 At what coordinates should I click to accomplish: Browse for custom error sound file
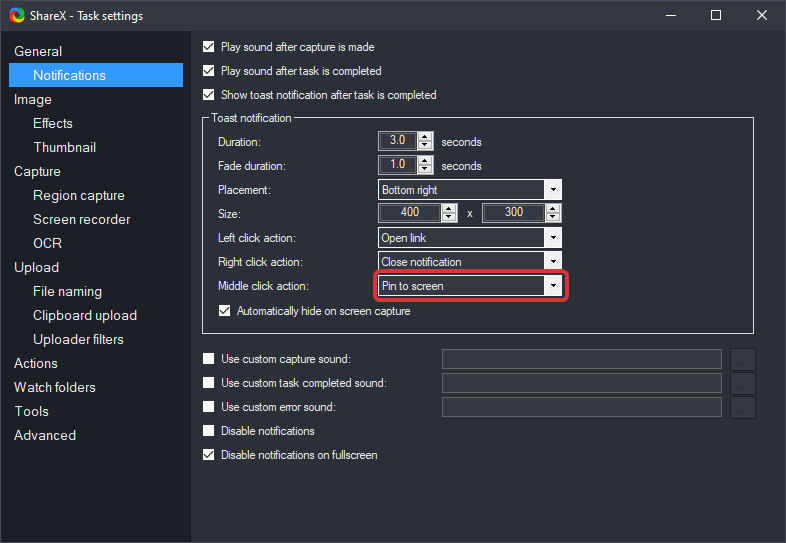click(x=743, y=408)
